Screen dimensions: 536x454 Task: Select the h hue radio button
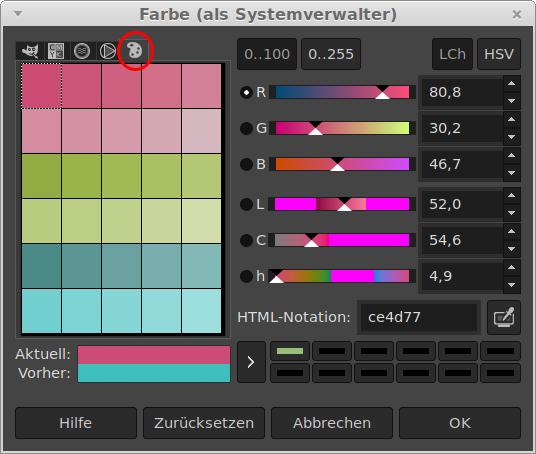(x=246, y=276)
